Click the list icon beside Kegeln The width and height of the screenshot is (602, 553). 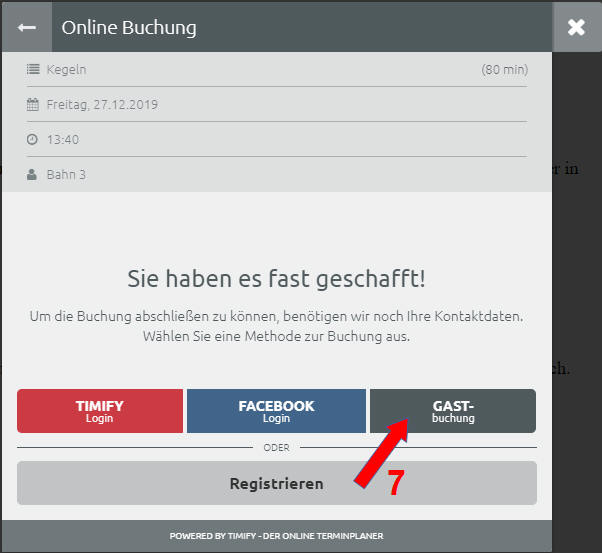coord(33,70)
